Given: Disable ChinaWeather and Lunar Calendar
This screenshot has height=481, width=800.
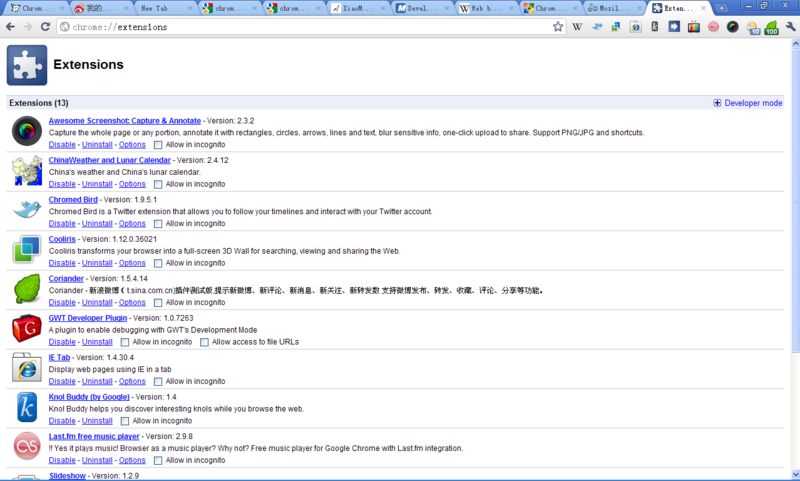Looking at the screenshot, I should [62, 184].
